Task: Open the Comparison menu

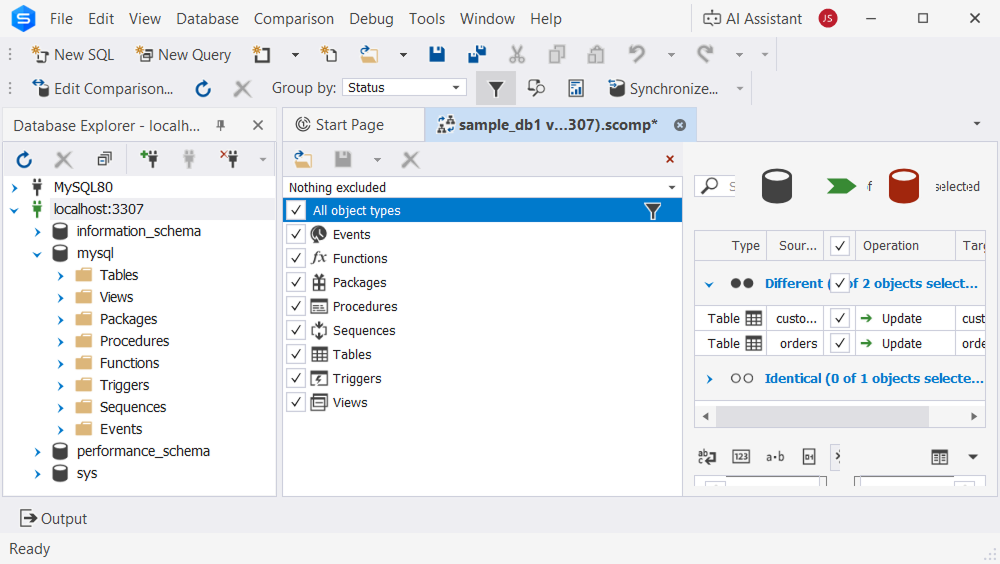Action: point(294,19)
